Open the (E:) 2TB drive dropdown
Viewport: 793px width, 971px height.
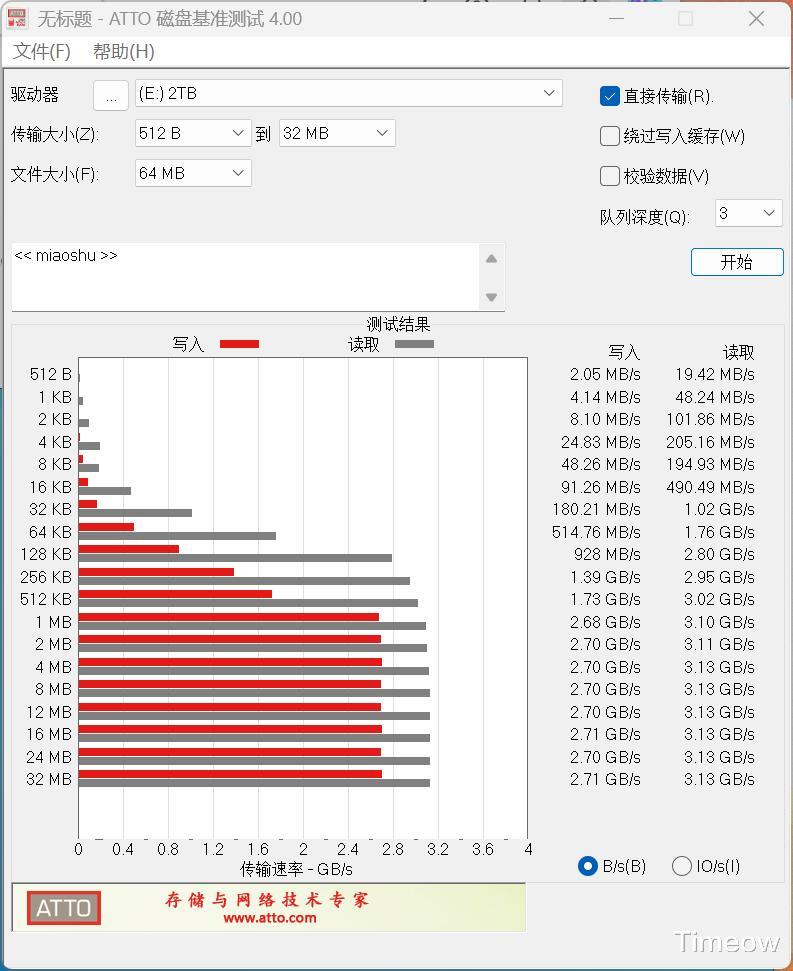349,94
